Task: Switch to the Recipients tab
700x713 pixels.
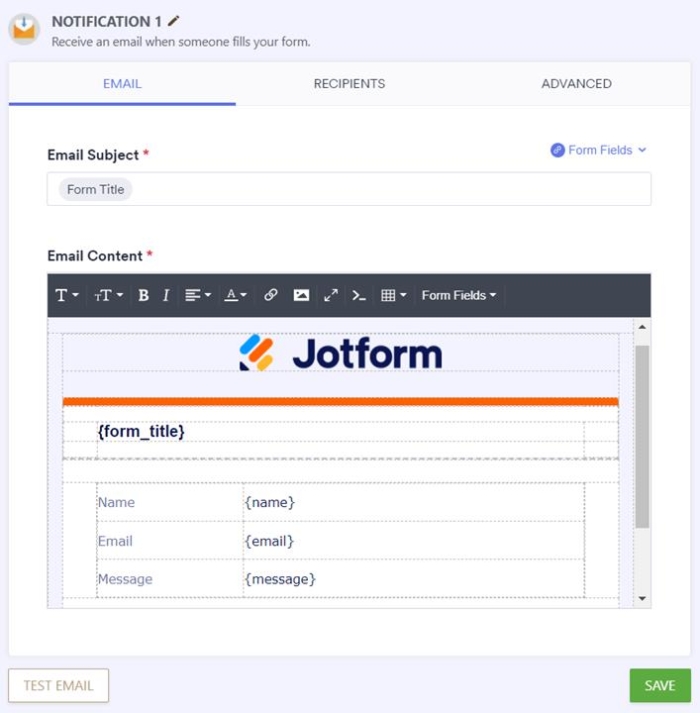Action: tap(349, 84)
